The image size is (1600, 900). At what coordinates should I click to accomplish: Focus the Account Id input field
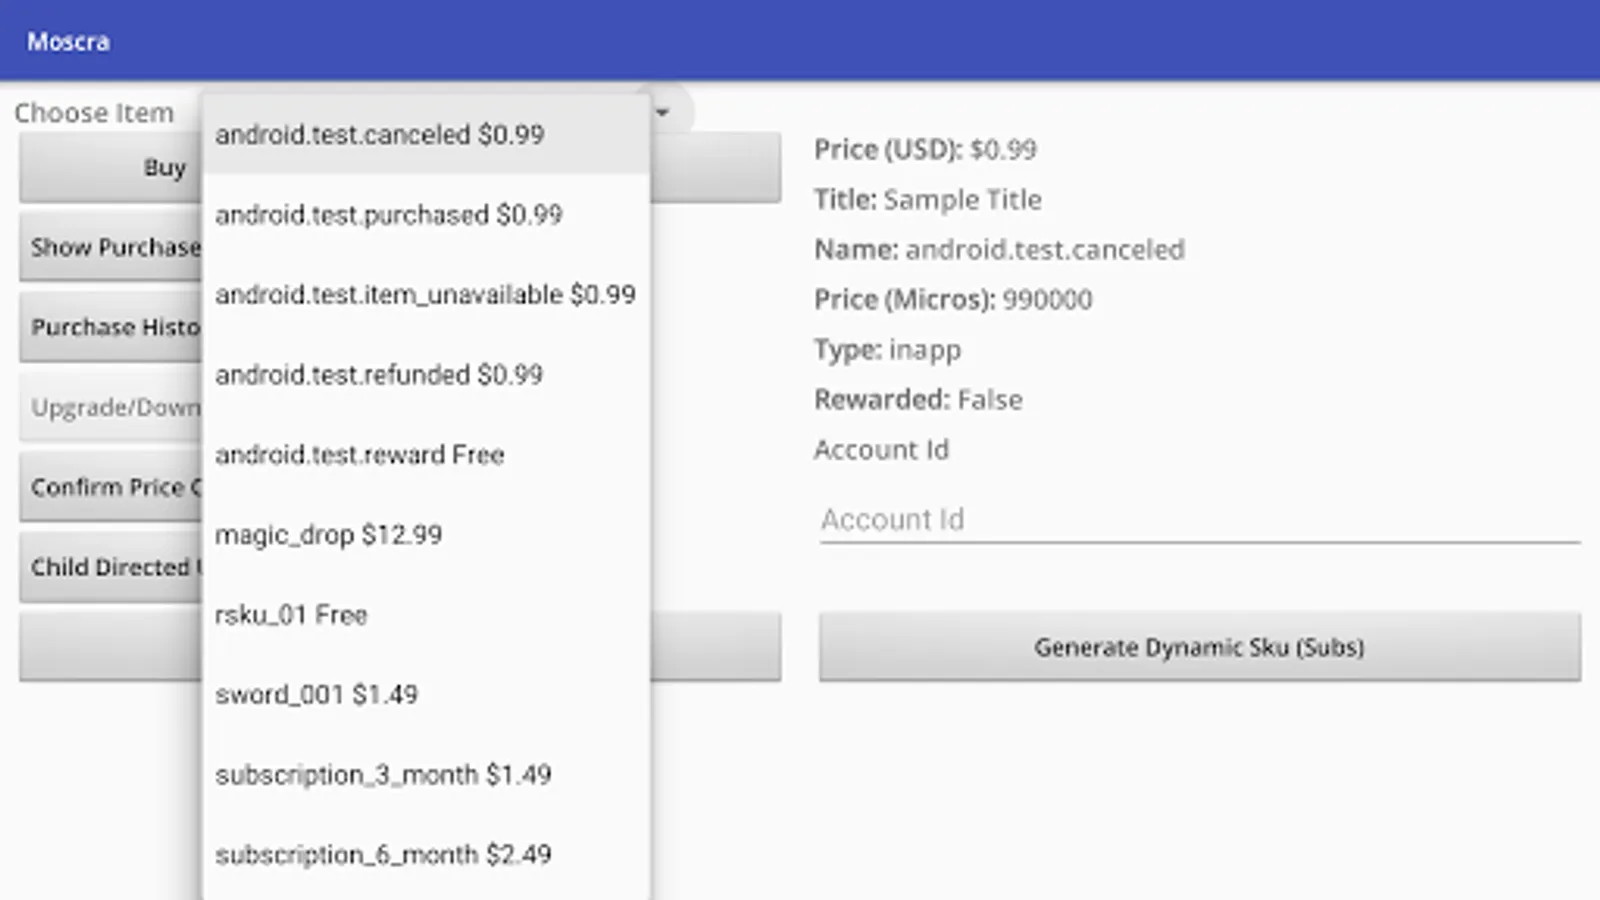(1199, 520)
